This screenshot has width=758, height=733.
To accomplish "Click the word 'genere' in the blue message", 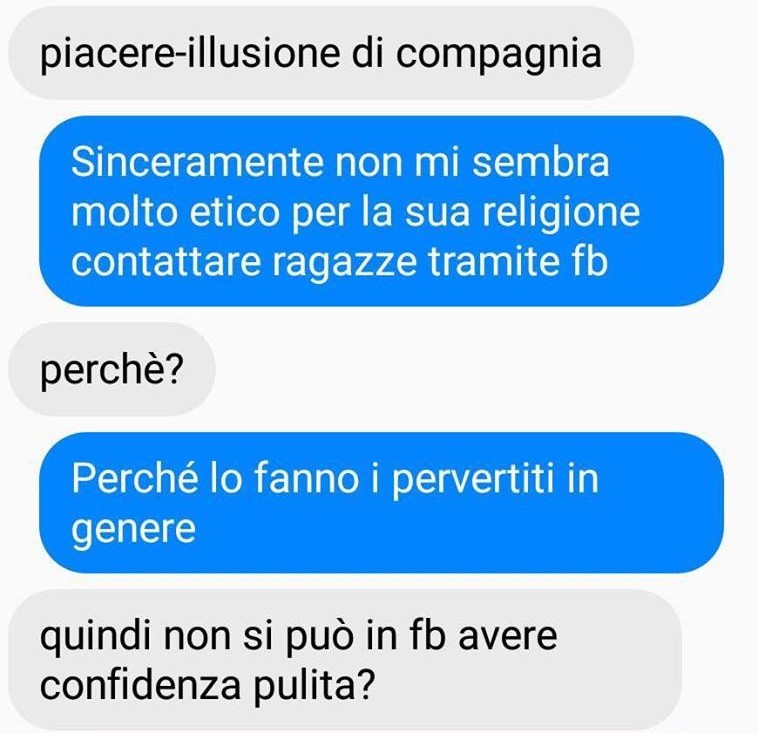I will click(x=133, y=530).
